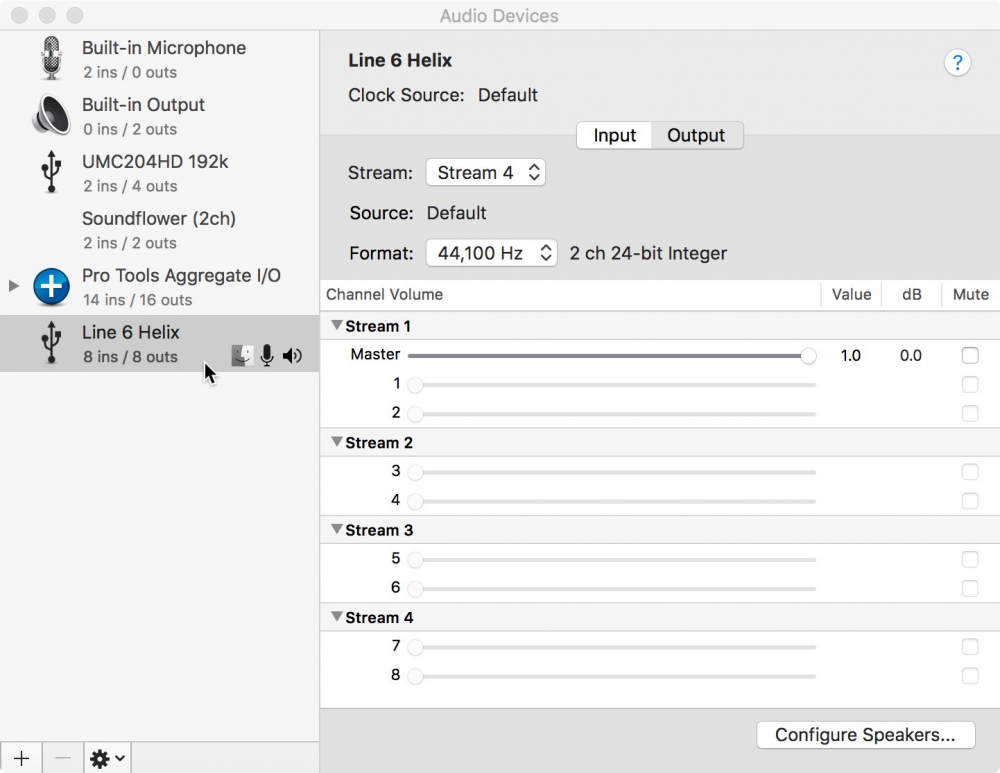The image size is (1000, 773).
Task: Open the Stream 4 selection dropdown
Action: (x=485, y=172)
